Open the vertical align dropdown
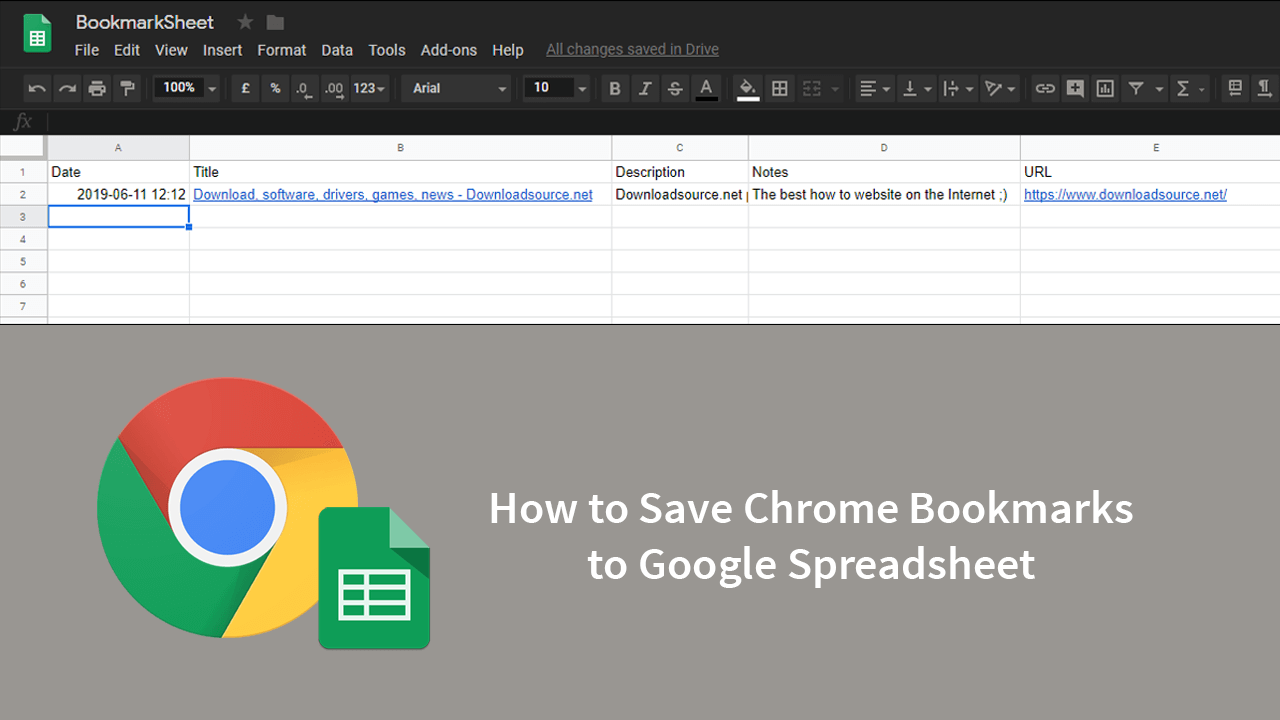Image resolution: width=1280 pixels, height=720 pixels. (x=916, y=88)
